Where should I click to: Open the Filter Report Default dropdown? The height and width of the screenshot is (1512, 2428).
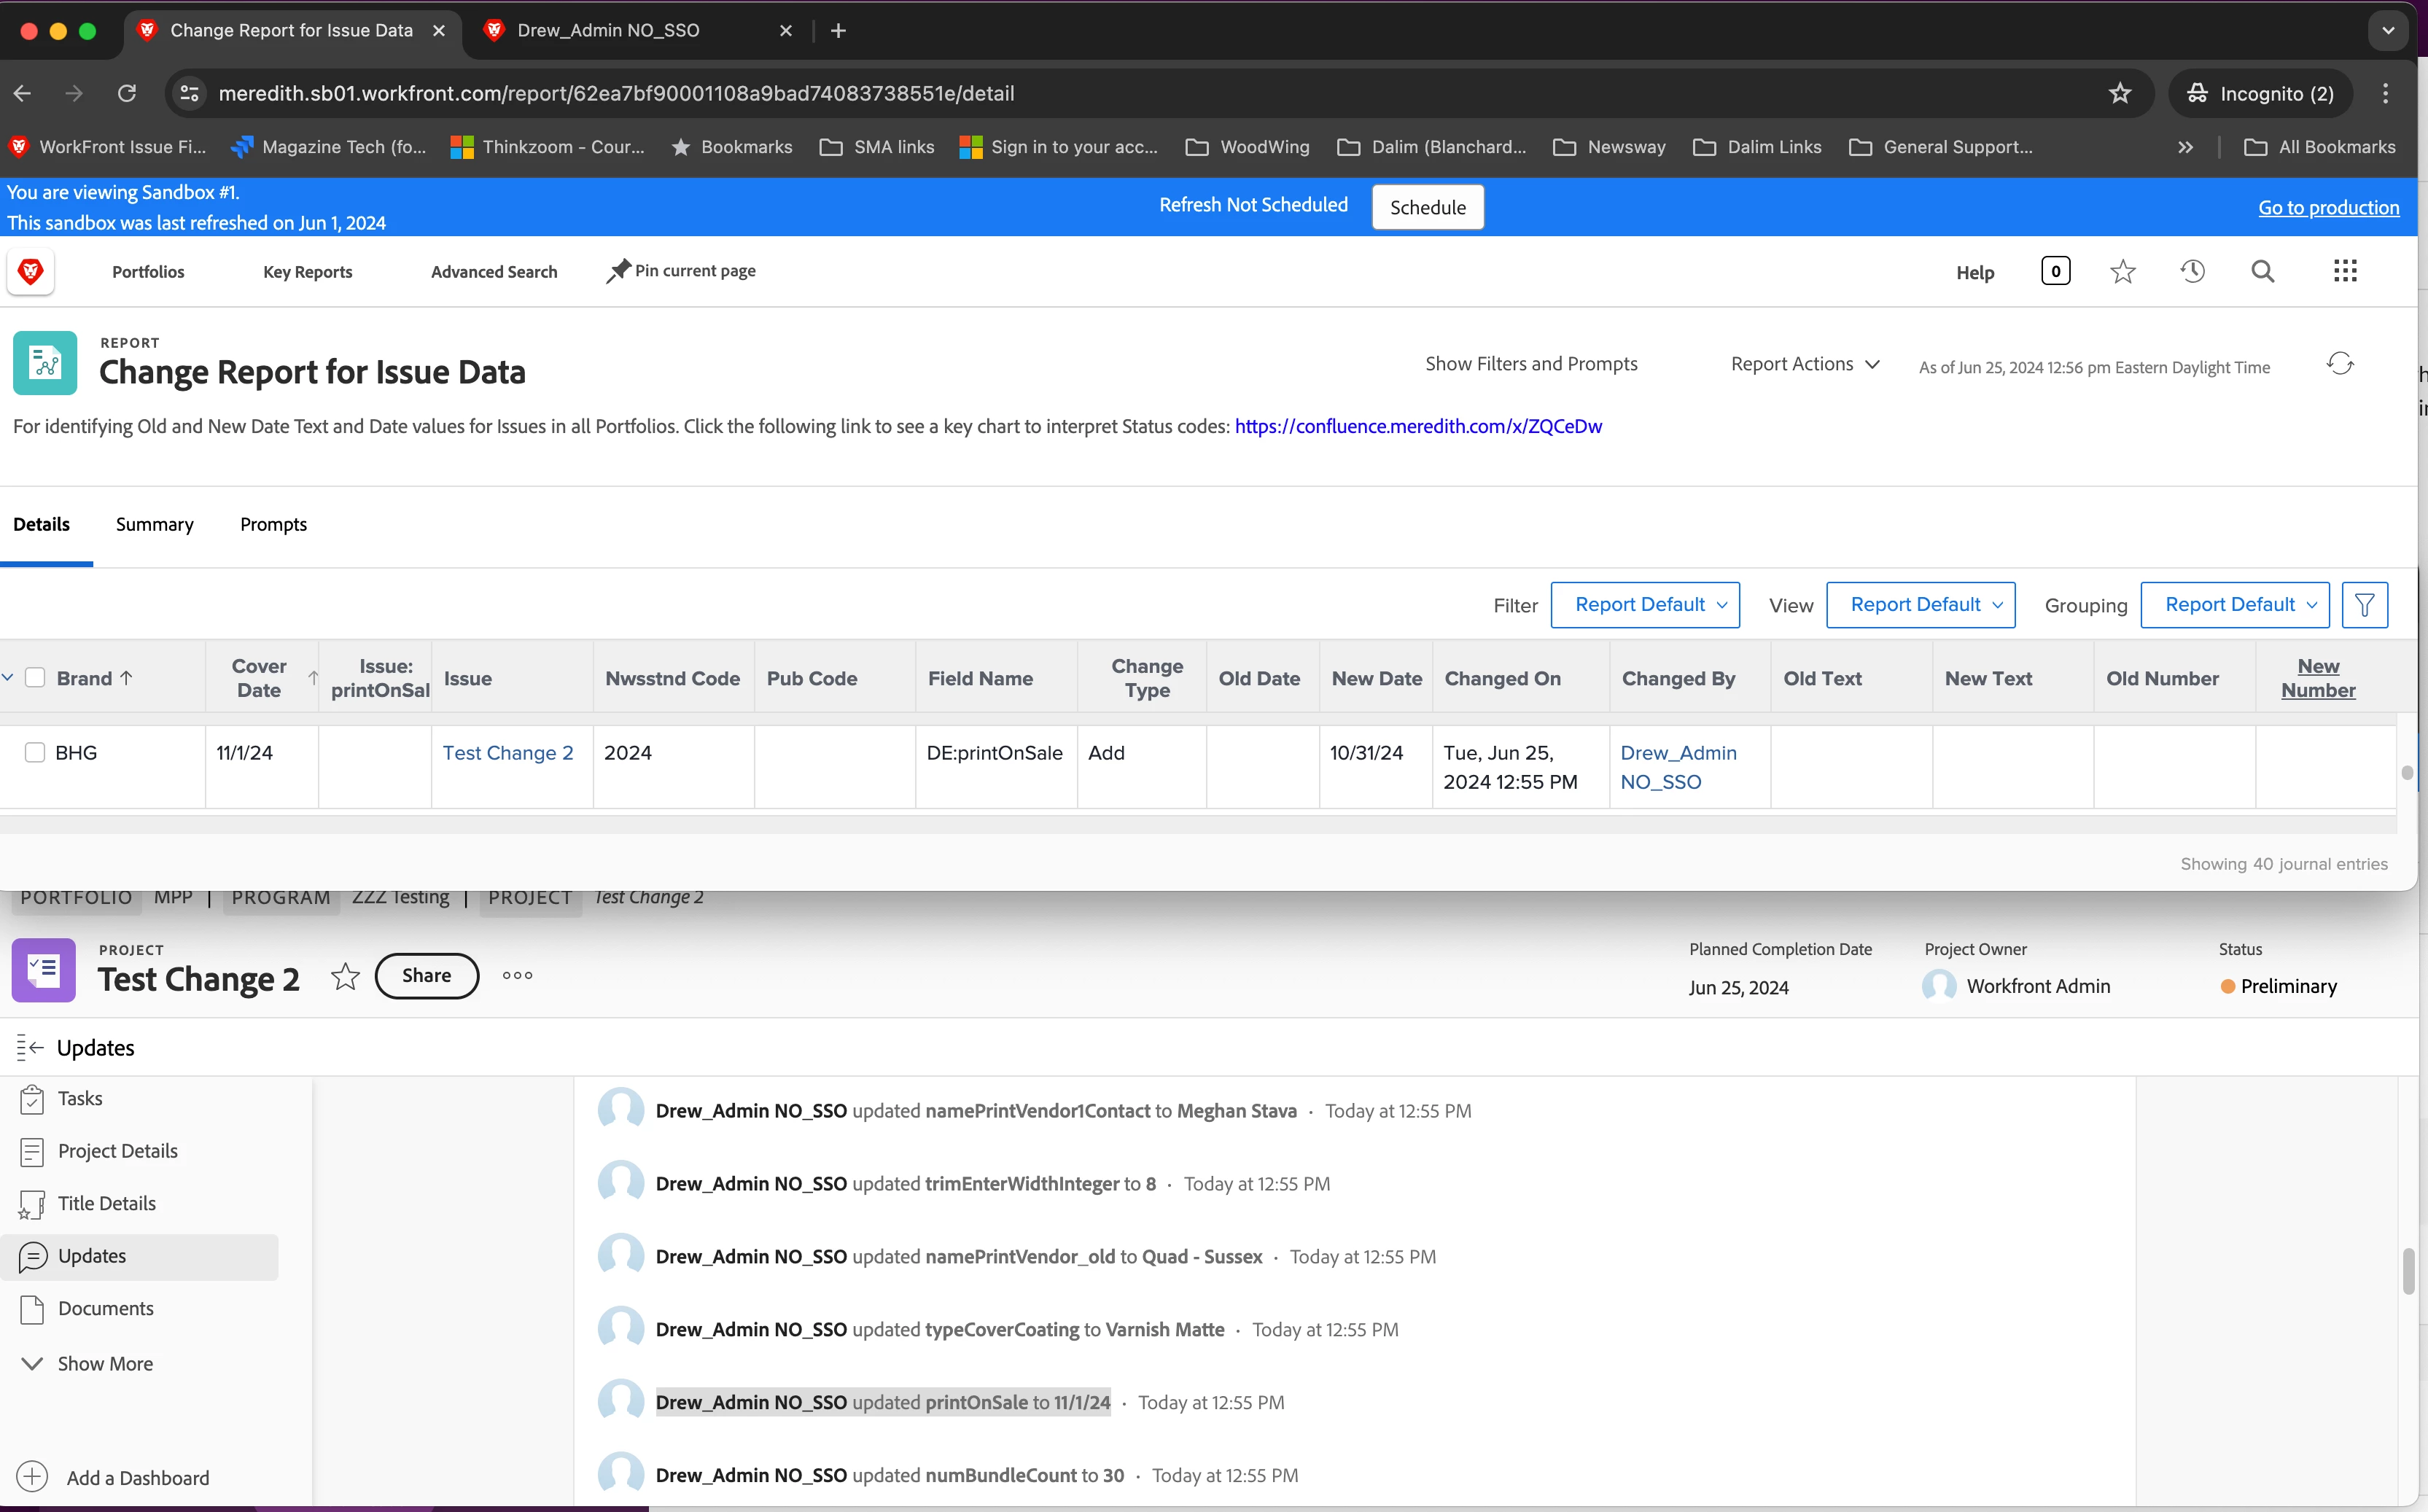point(1644,605)
